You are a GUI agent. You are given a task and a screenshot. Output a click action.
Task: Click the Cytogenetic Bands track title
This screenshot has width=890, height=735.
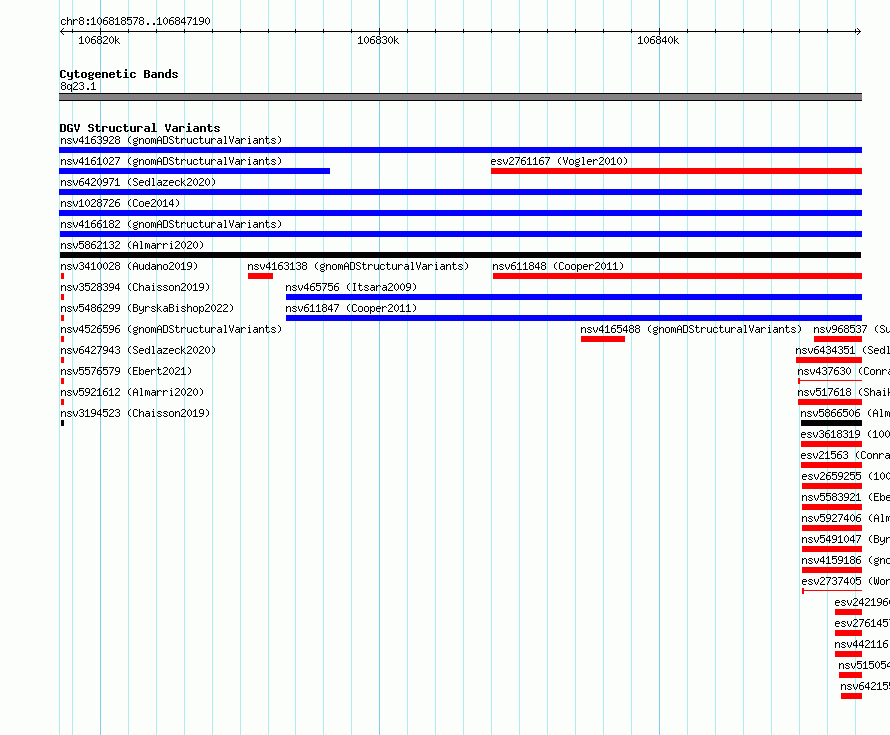click(119, 74)
